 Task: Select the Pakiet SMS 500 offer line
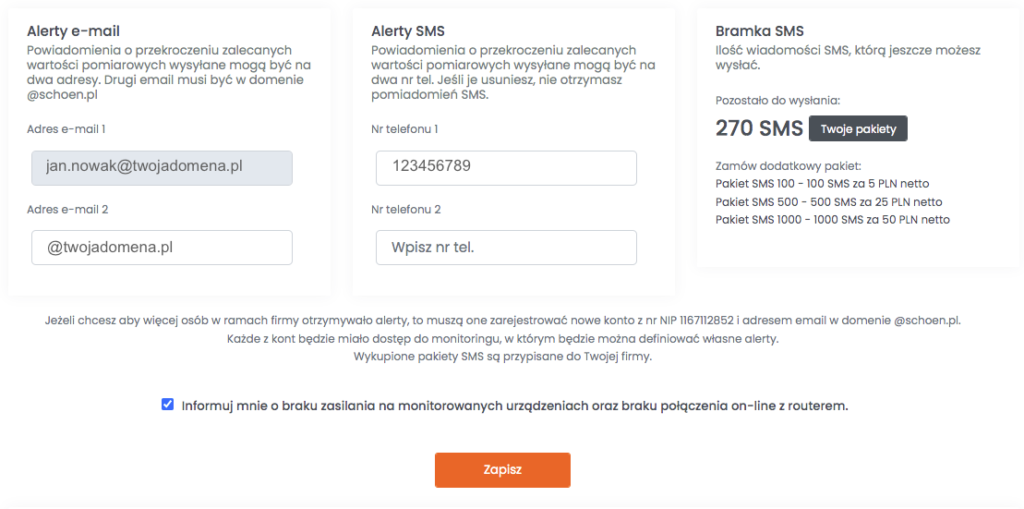tap(829, 202)
